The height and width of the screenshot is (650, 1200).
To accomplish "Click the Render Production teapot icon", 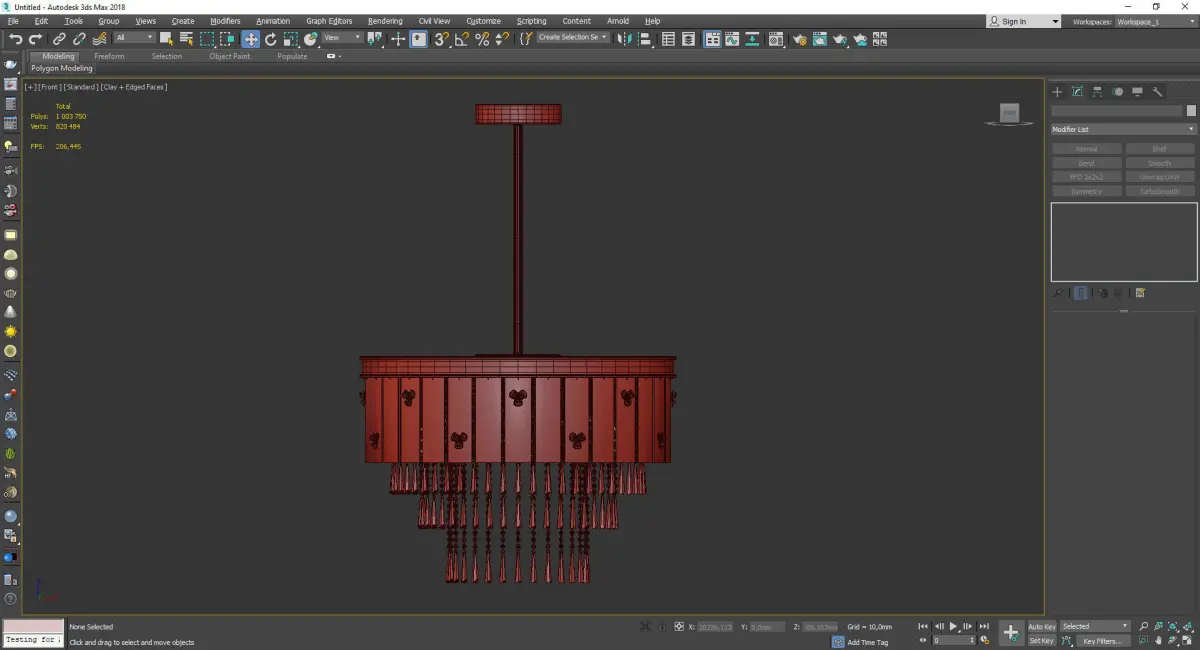I will pos(840,39).
